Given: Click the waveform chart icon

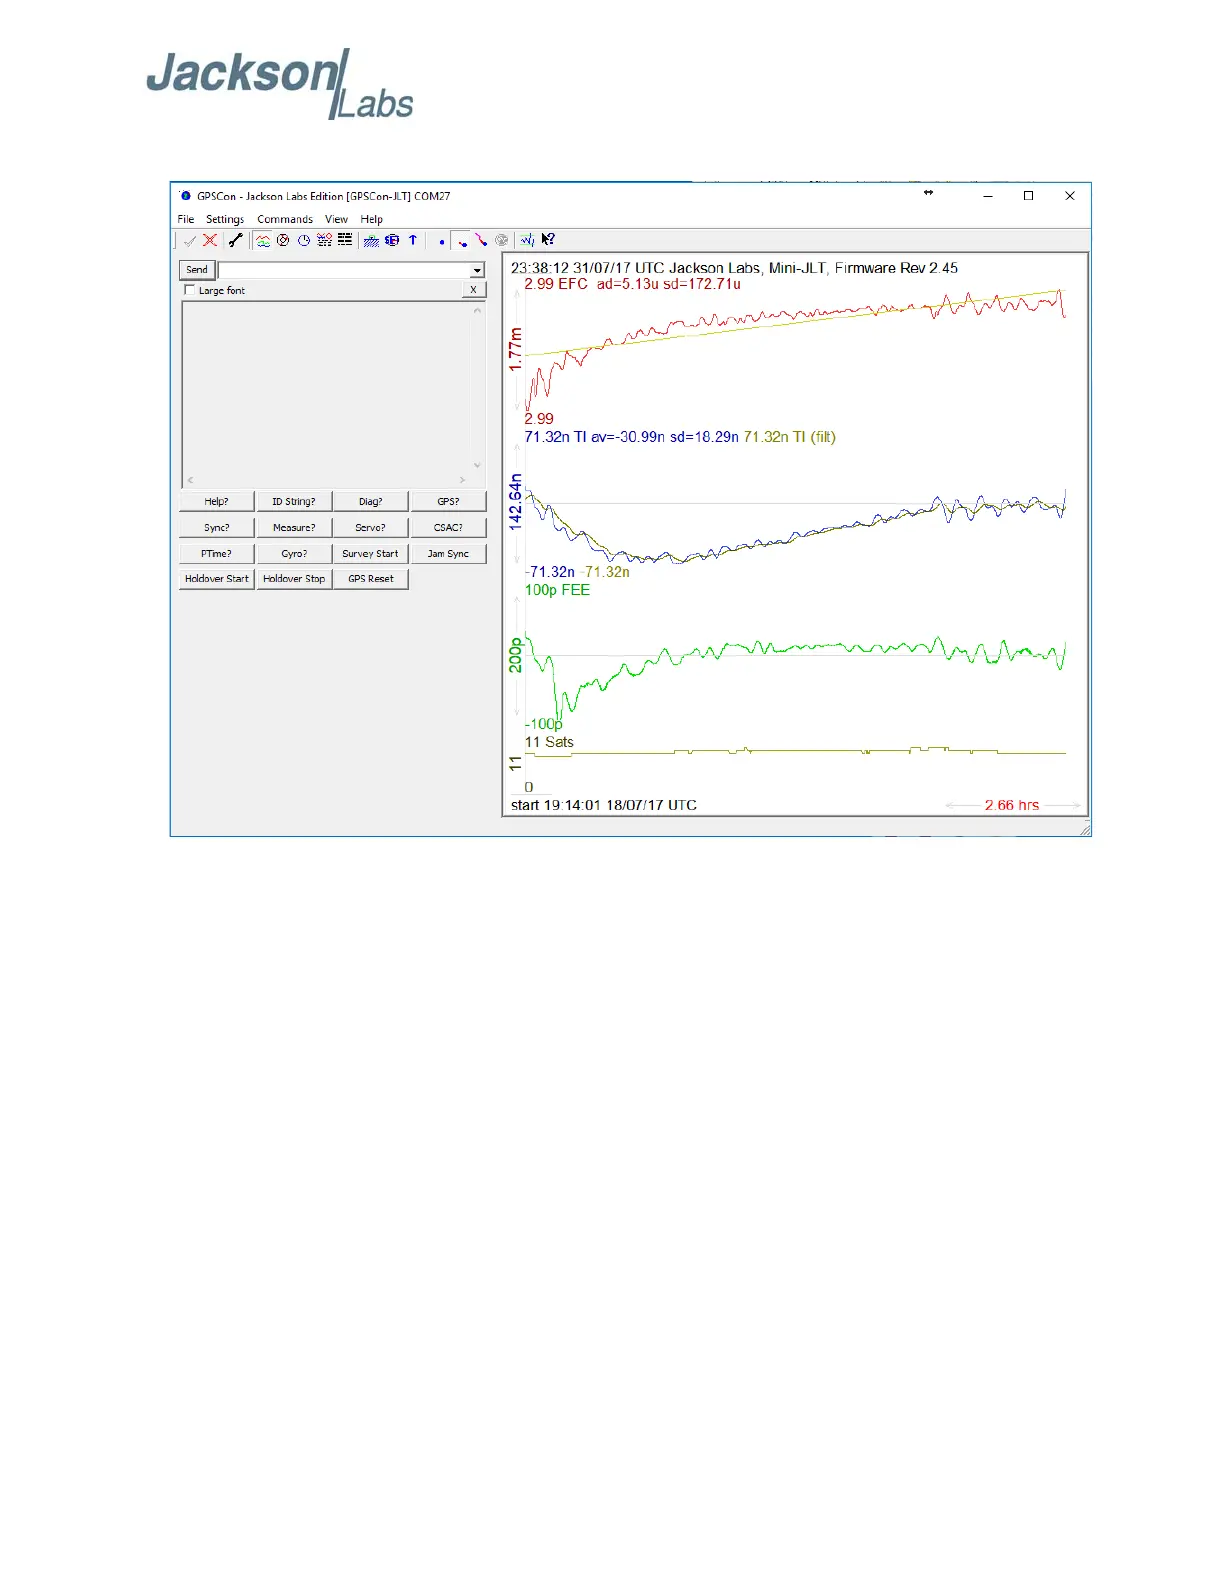Looking at the screenshot, I should pos(527,240).
